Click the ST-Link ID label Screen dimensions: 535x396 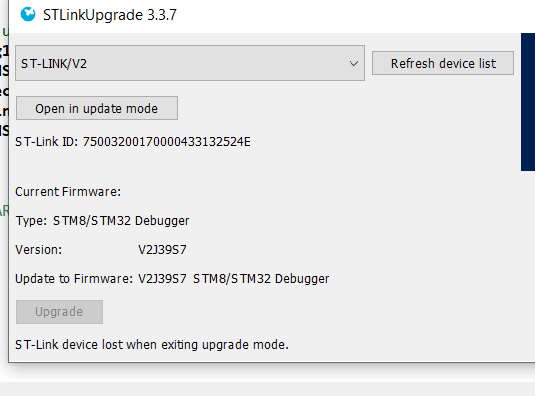(47, 142)
